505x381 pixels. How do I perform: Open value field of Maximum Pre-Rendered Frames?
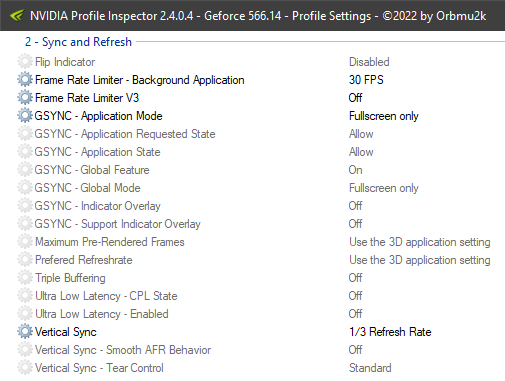[420, 242]
